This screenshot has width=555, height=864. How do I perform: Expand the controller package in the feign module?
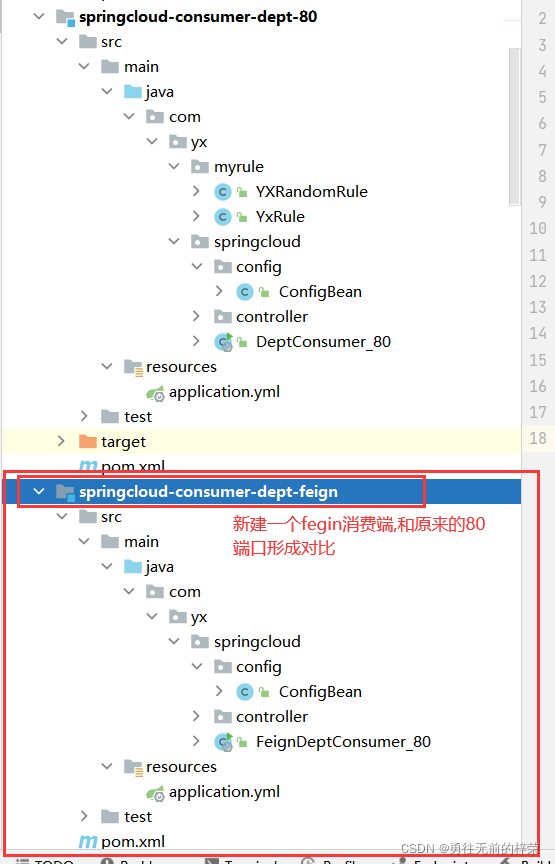coord(196,716)
